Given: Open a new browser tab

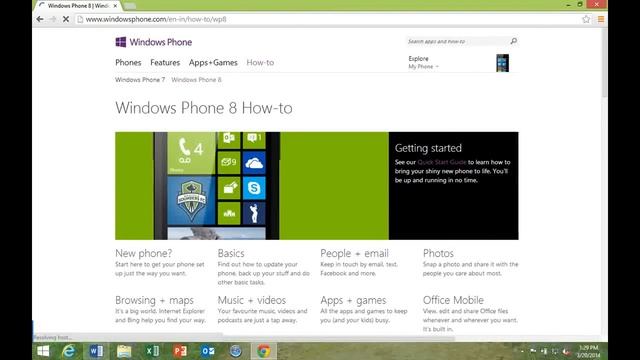Looking at the screenshot, I should coord(129,6).
